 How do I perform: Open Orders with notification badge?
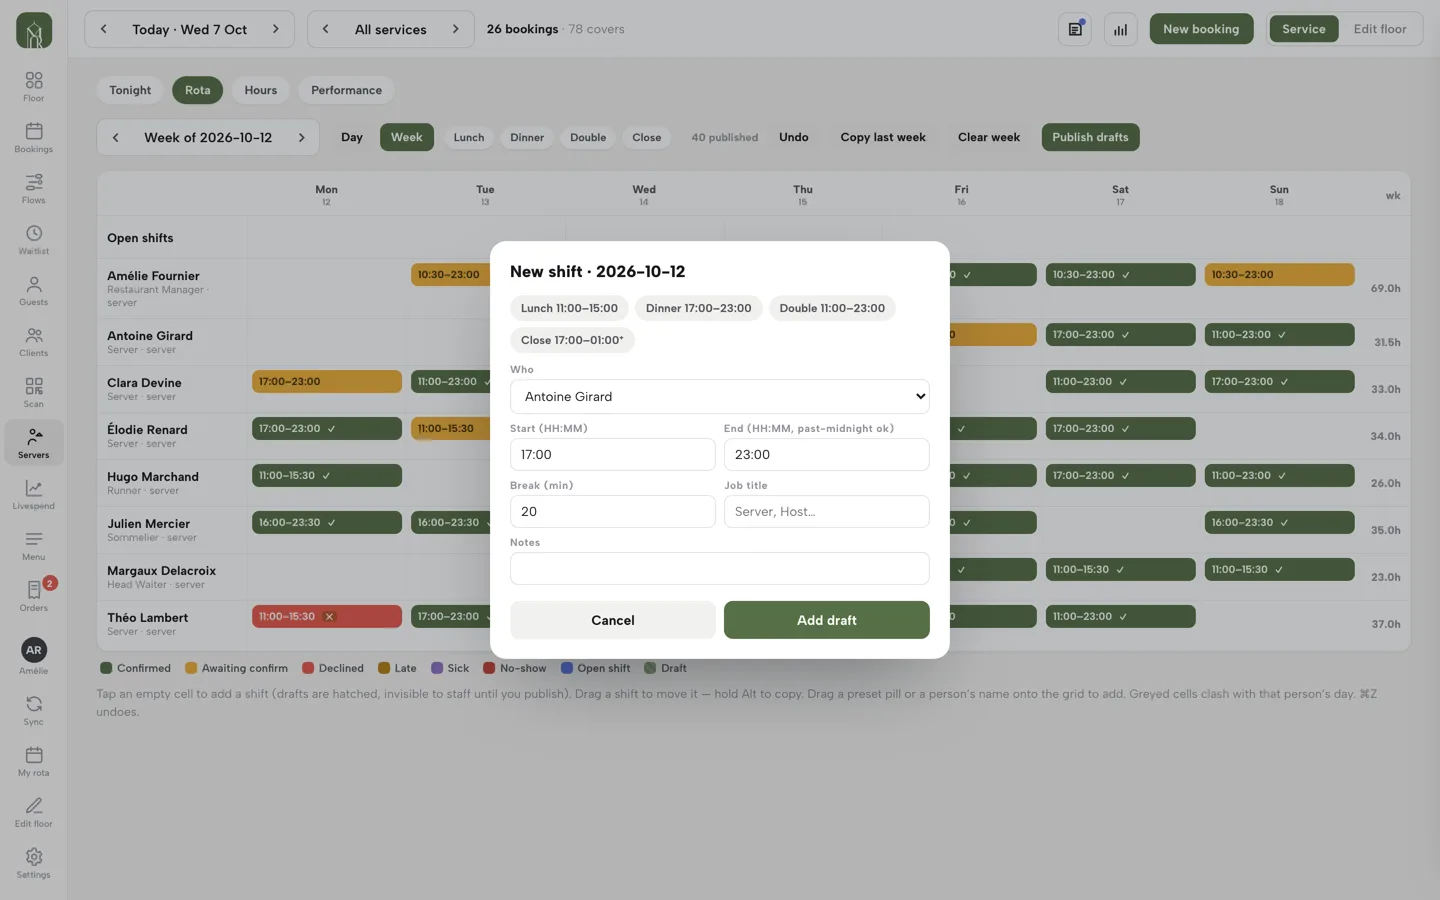click(34, 597)
